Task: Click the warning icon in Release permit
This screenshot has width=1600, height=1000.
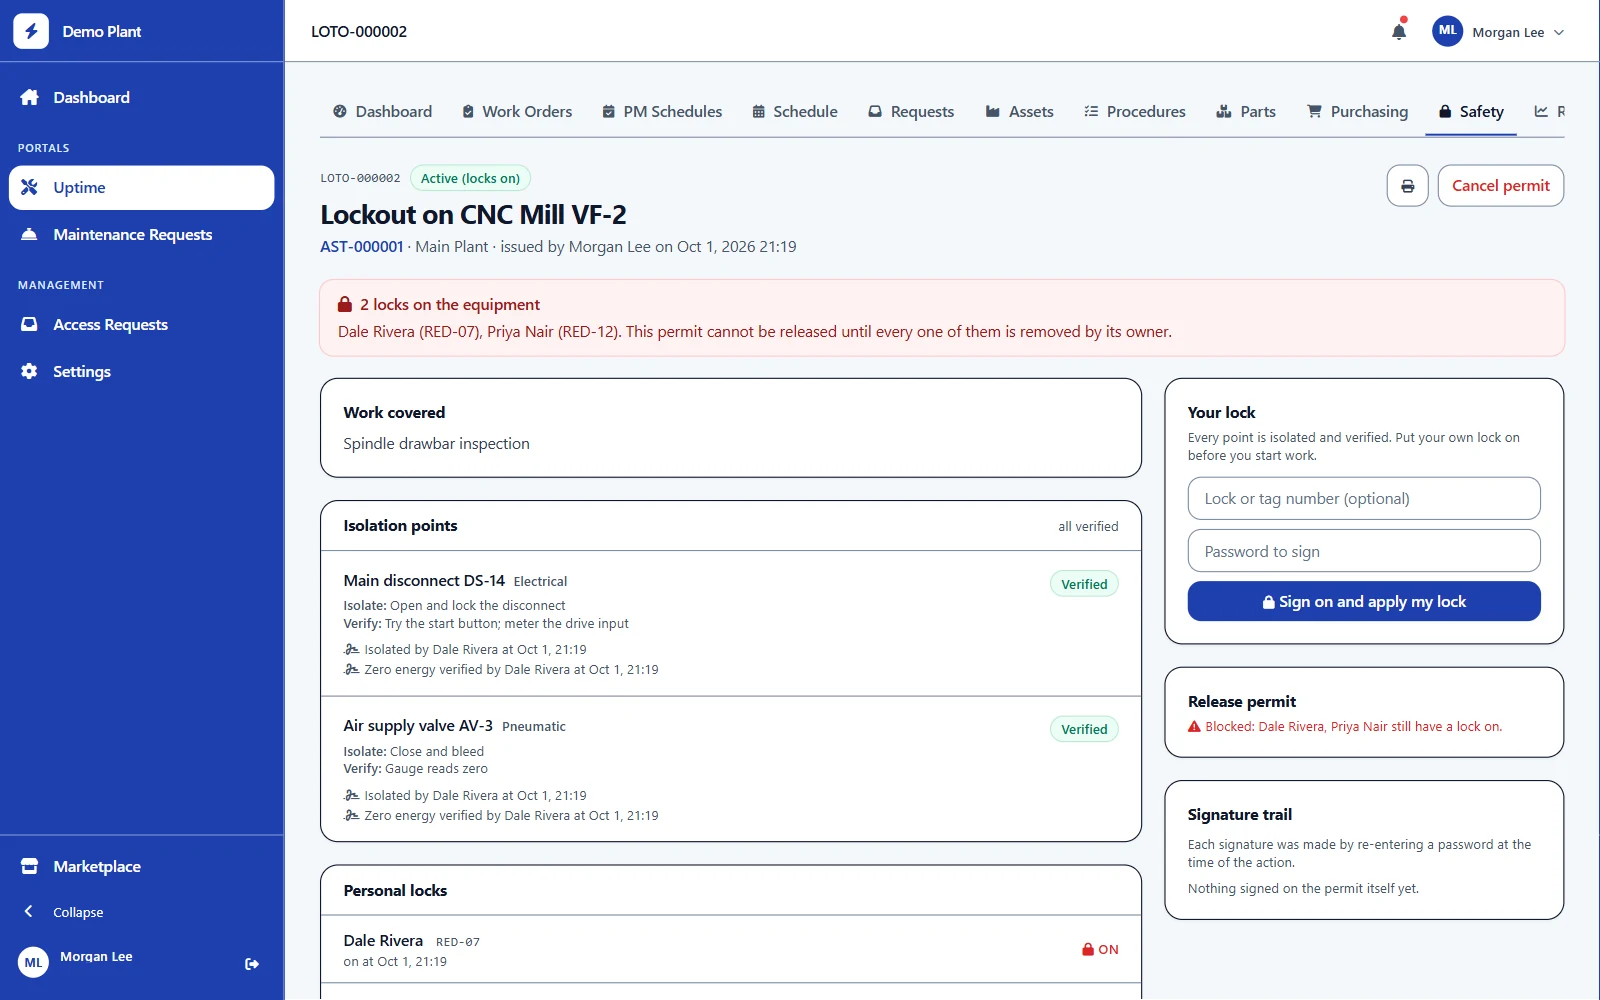Action: tap(1194, 727)
